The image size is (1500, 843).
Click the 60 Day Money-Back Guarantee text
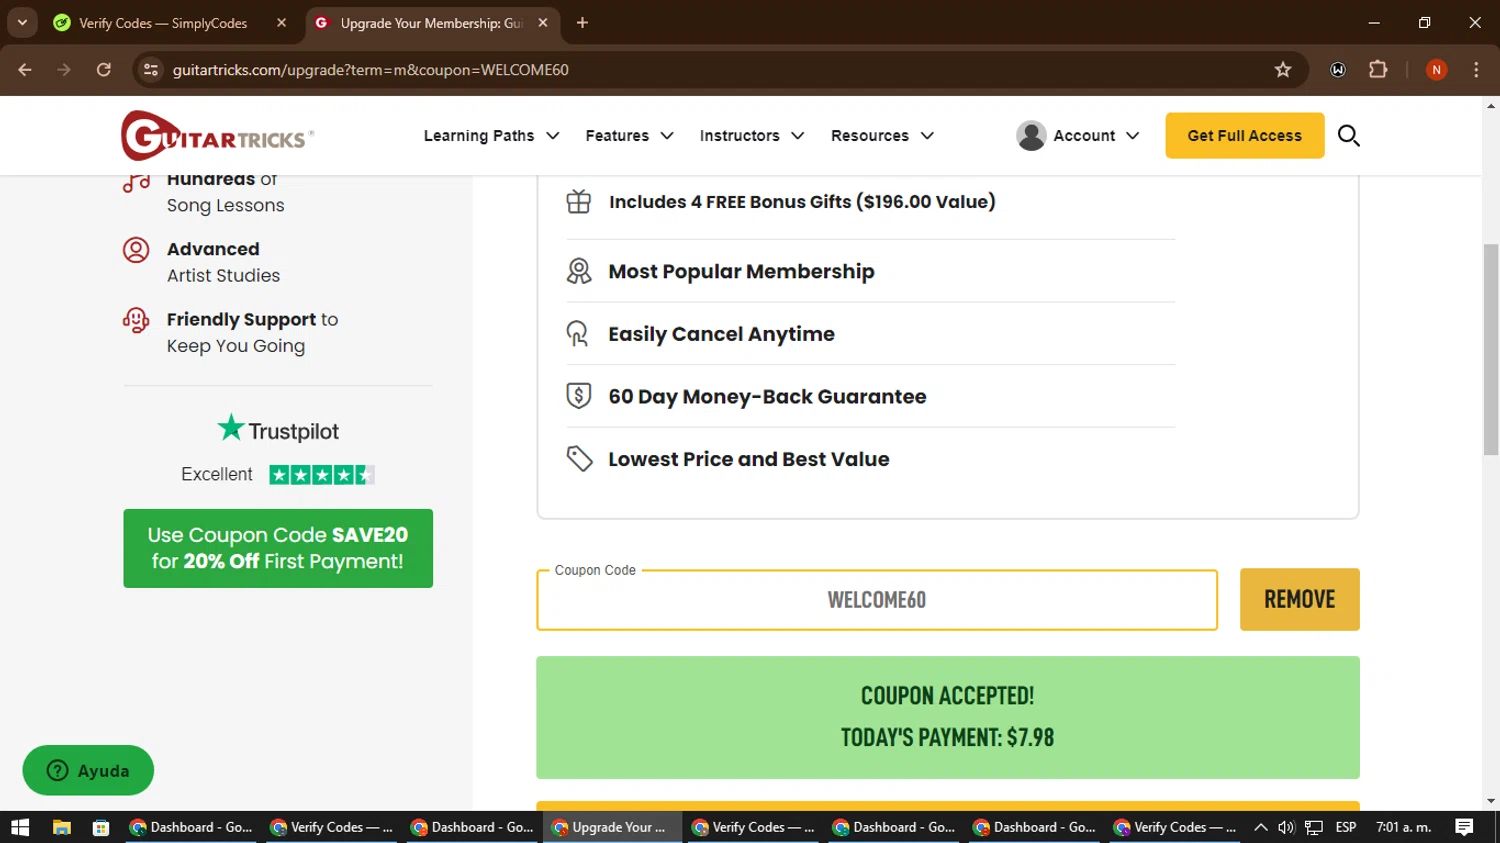click(x=767, y=396)
